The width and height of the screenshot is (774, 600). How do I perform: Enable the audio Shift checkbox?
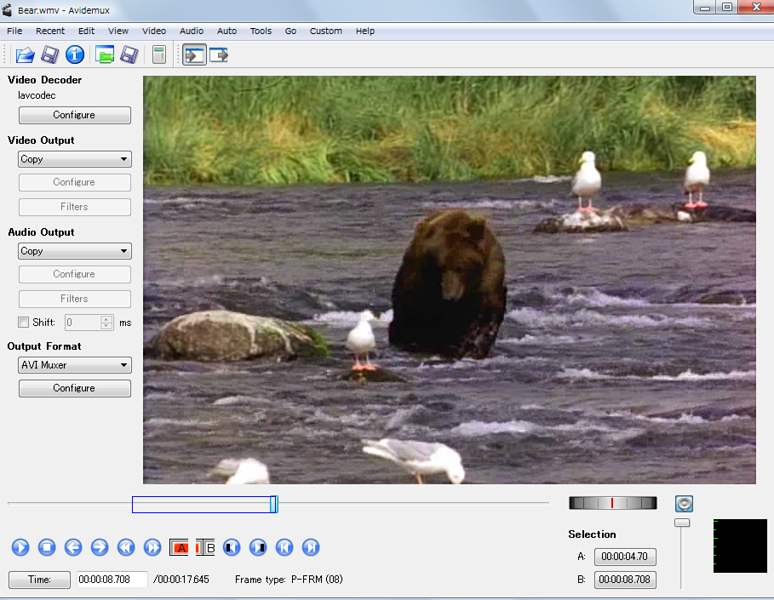coord(24,322)
